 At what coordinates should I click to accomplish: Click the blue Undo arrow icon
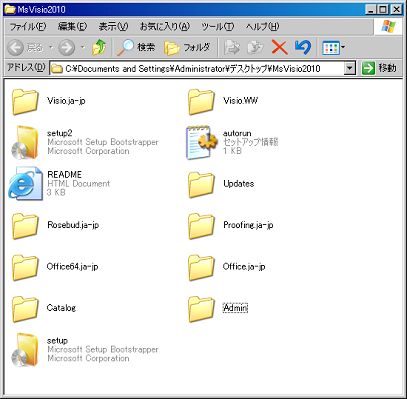[303, 47]
